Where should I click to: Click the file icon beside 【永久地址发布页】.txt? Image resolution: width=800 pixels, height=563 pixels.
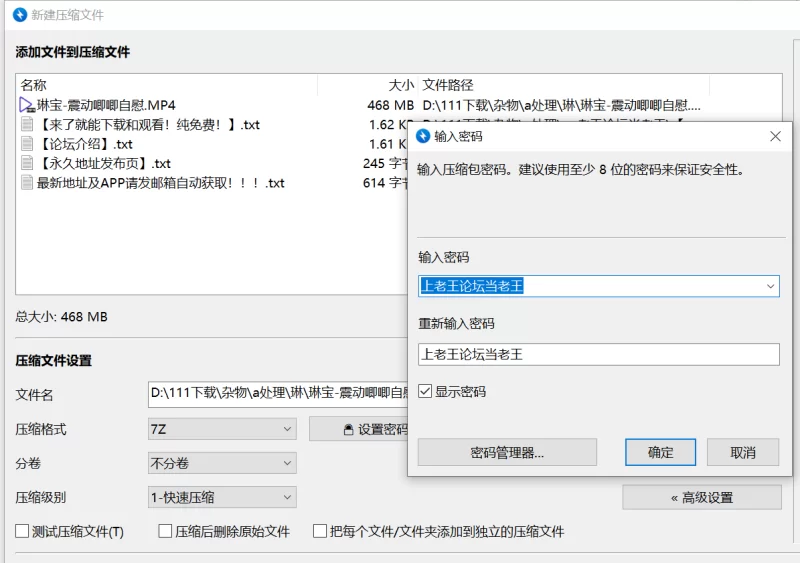pyautogui.click(x=27, y=163)
